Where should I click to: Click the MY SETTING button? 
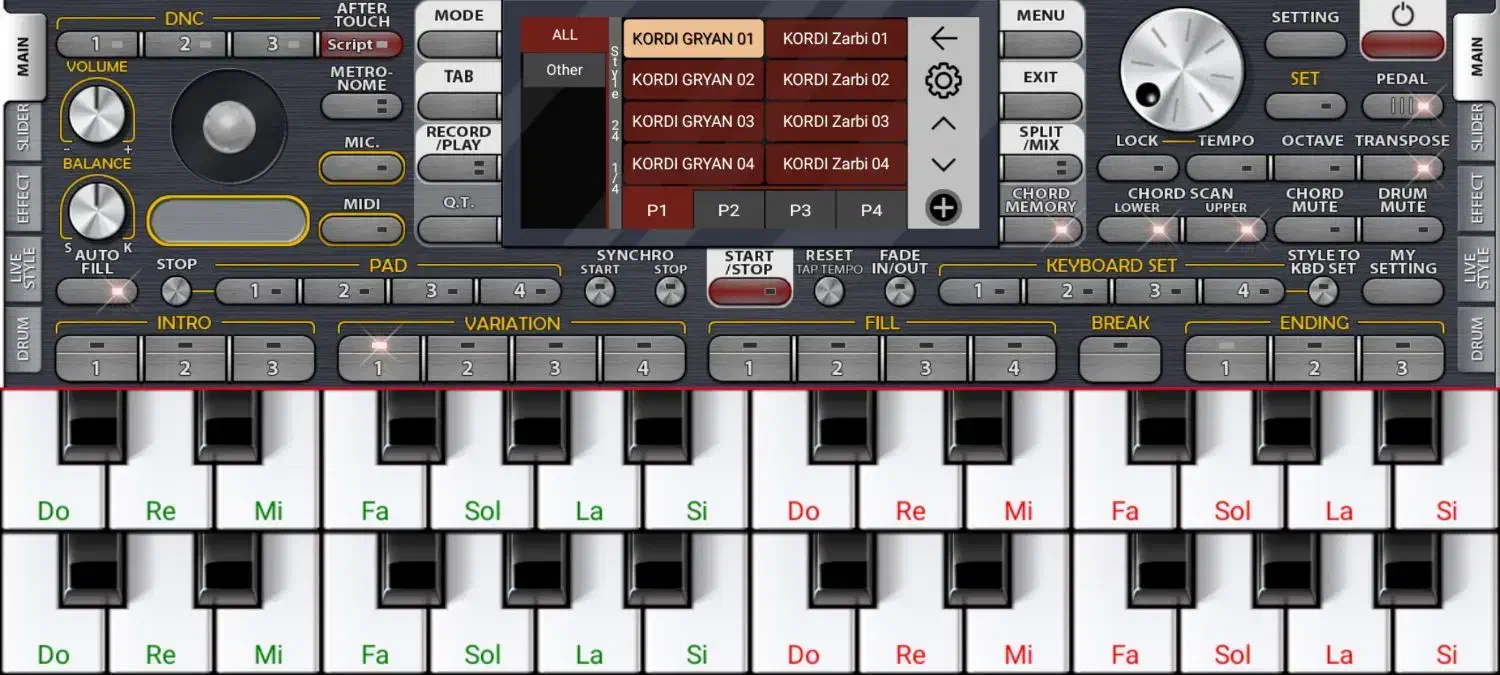tap(1403, 291)
